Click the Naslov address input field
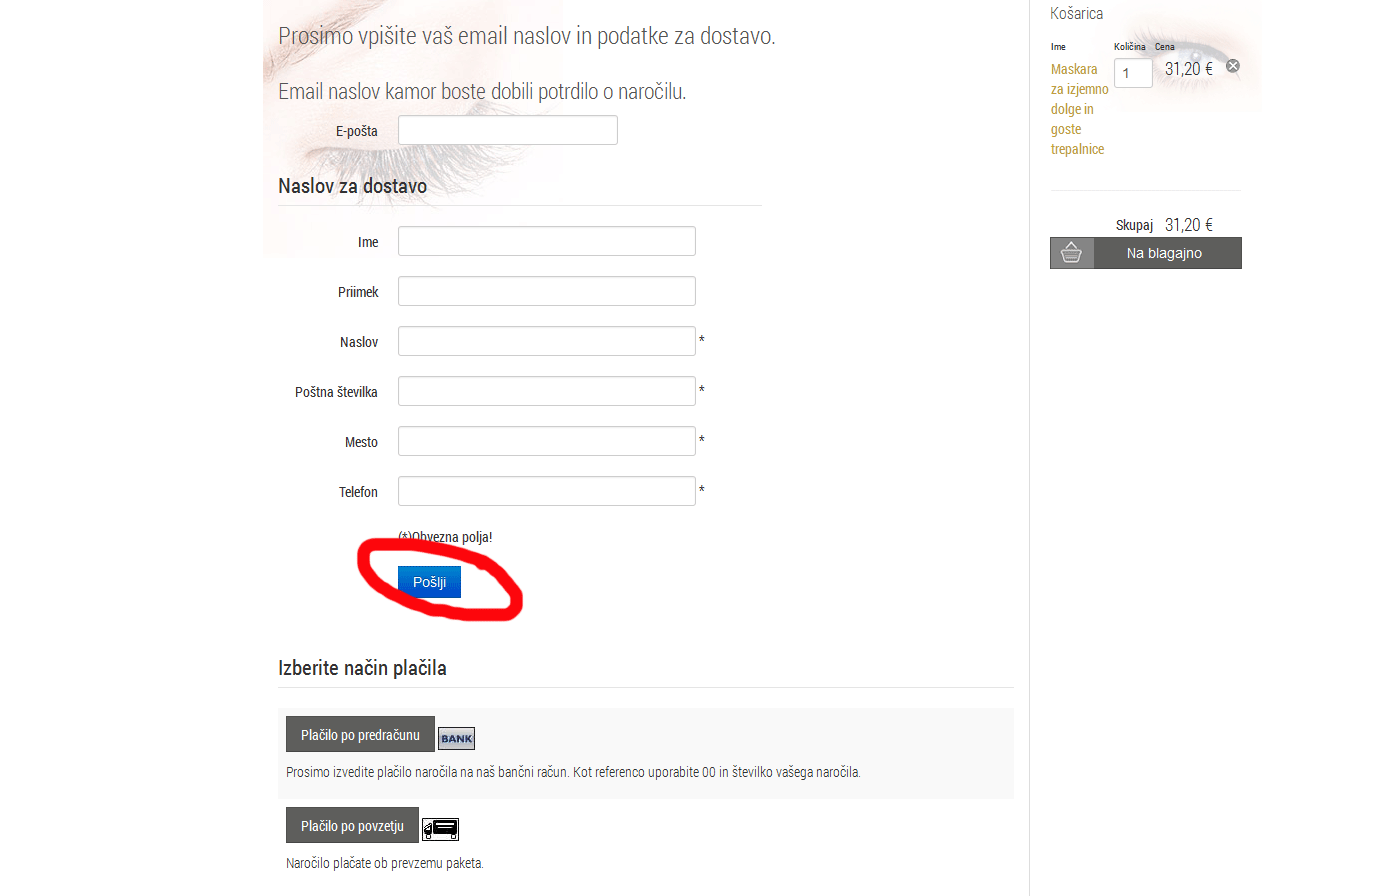This screenshot has width=1398, height=896. [x=546, y=341]
